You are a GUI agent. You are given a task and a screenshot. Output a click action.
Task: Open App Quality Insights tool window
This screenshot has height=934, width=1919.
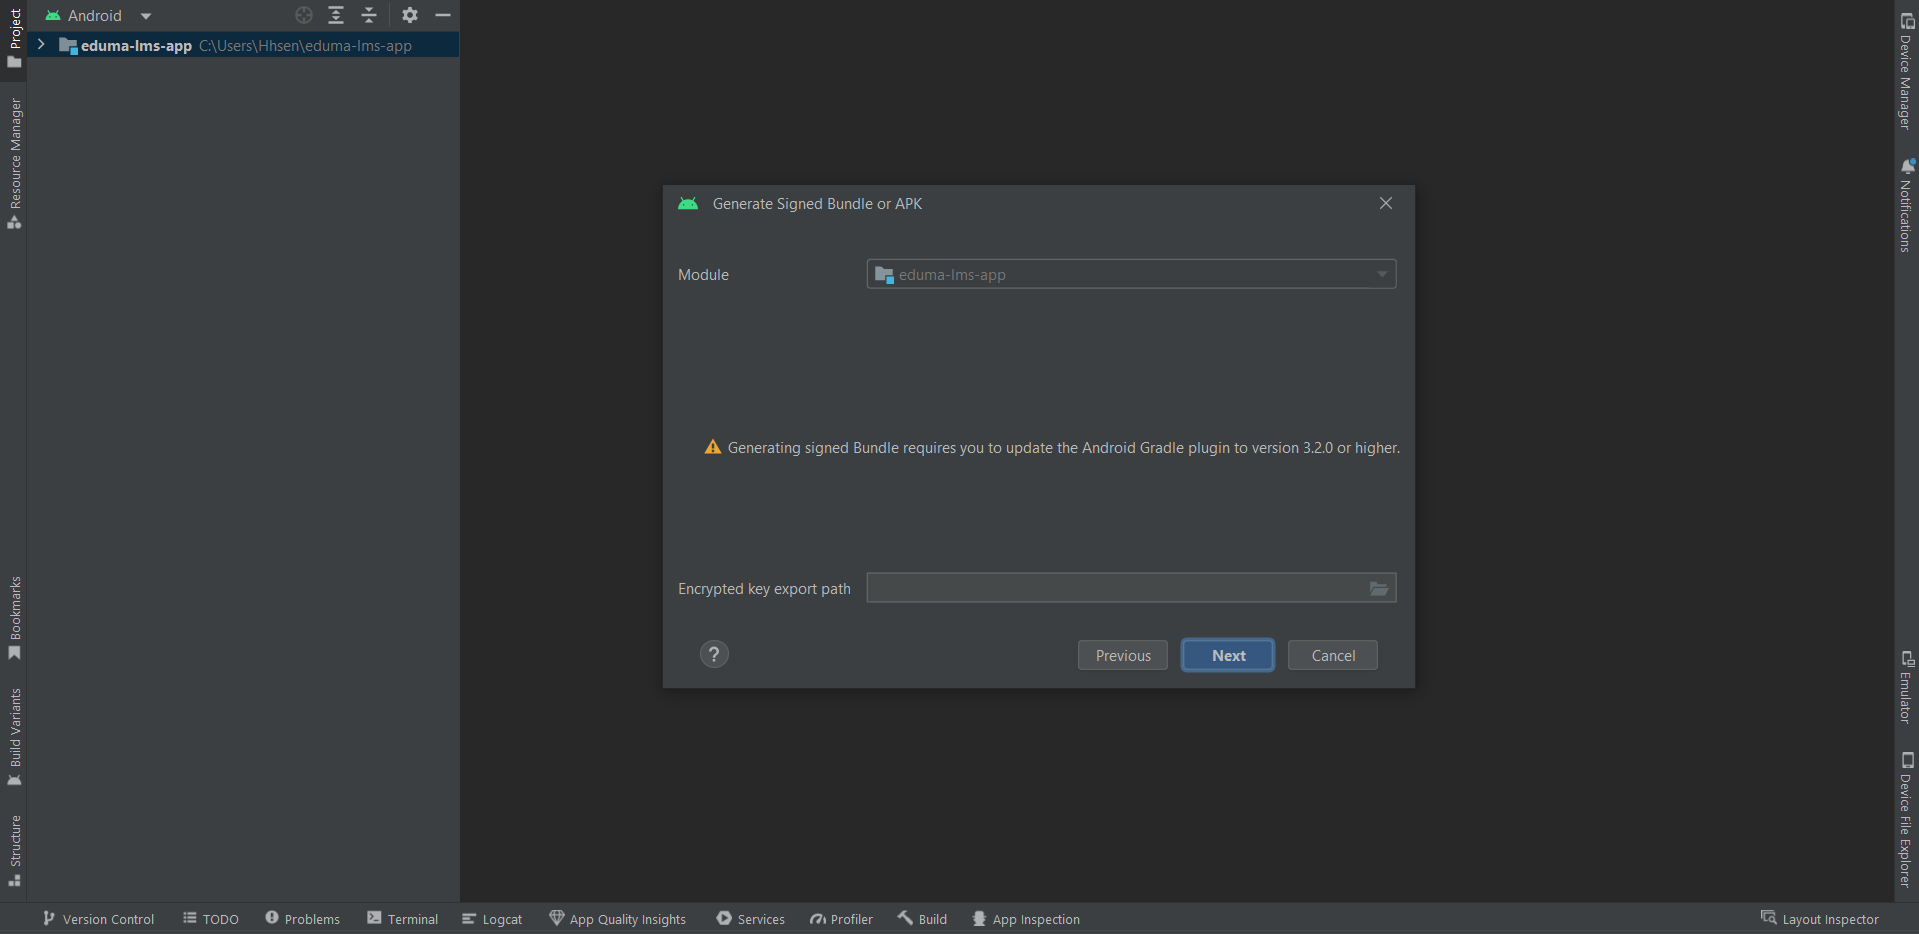point(618,919)
